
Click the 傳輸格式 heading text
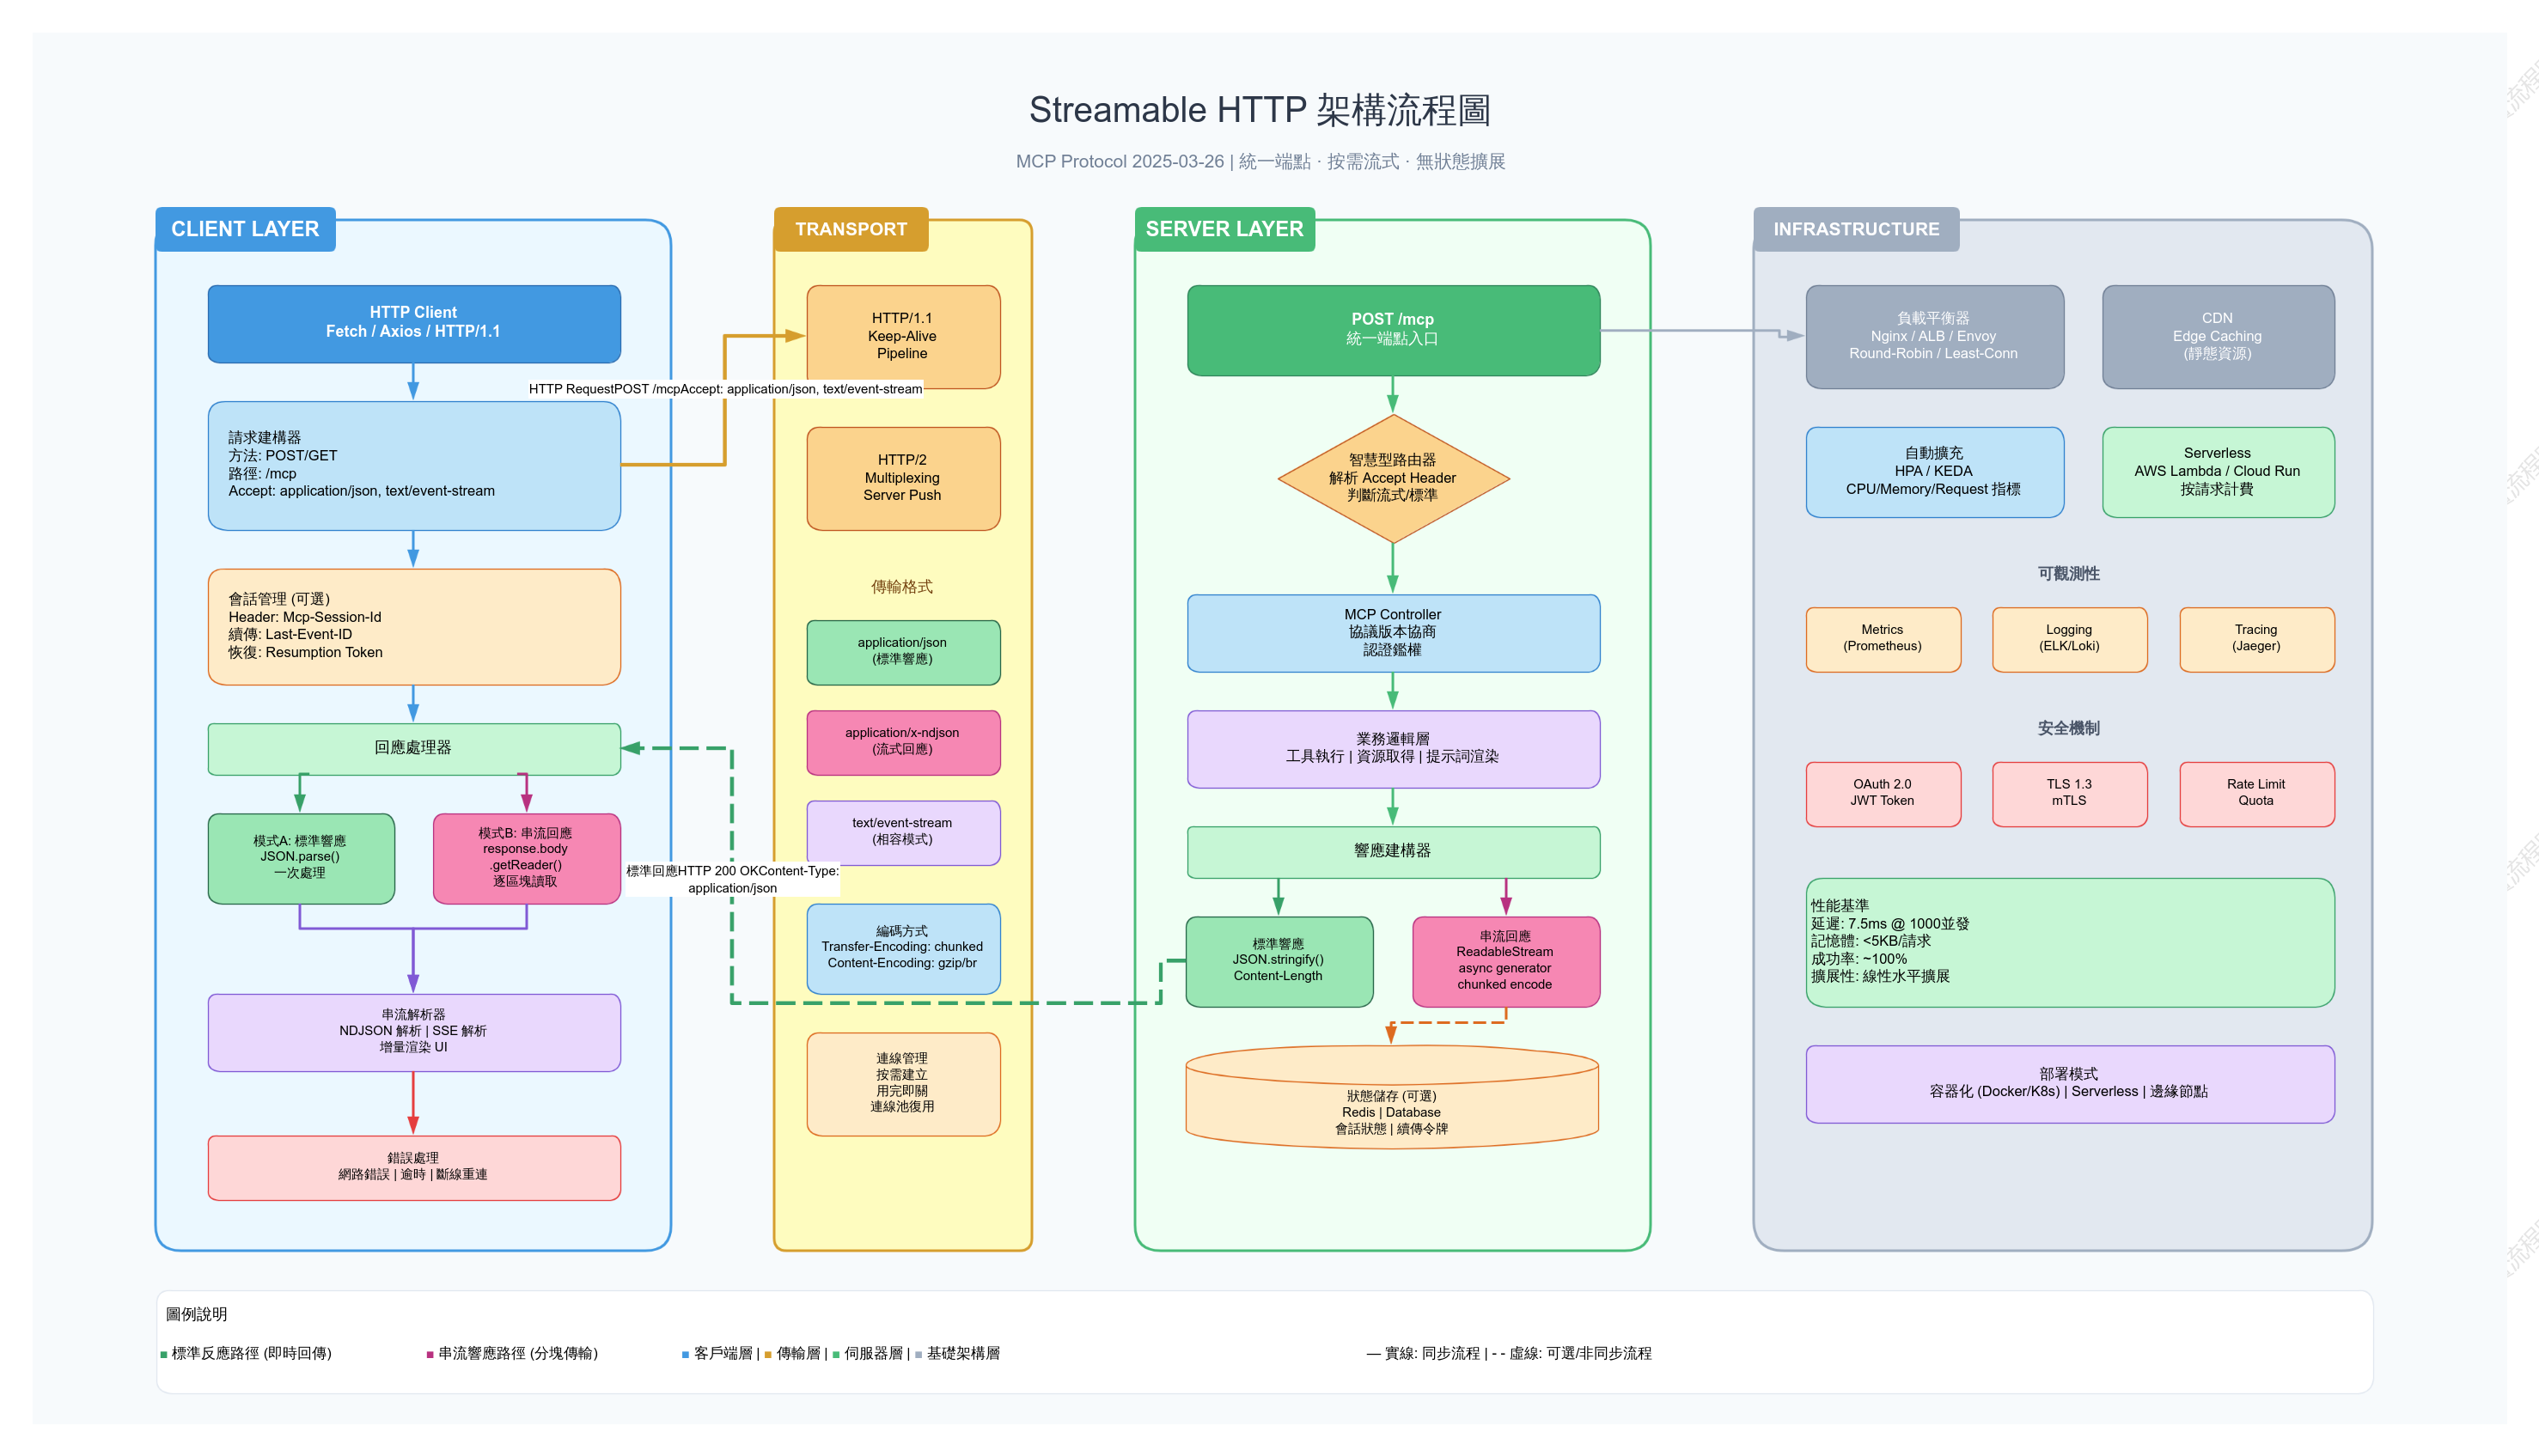[902, 587]
